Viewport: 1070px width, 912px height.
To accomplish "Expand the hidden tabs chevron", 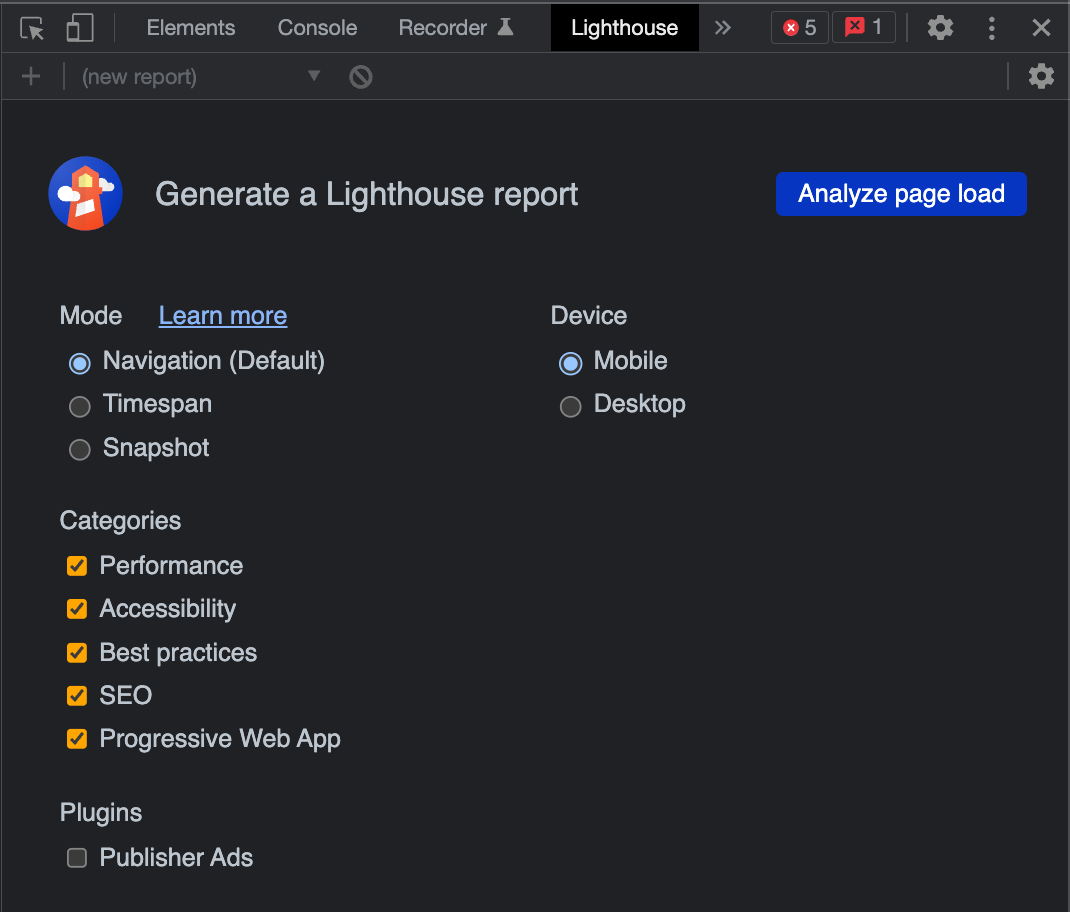I will coord(722,27).
